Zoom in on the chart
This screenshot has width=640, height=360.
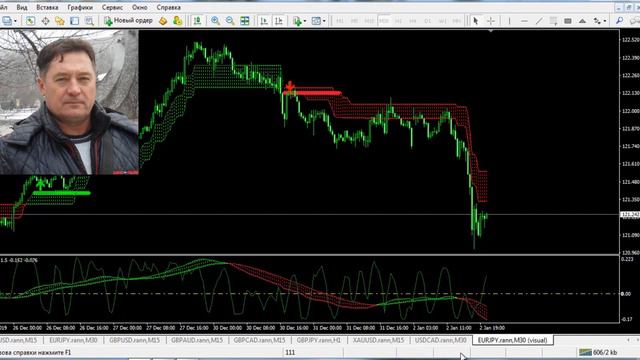coord(216,21)
